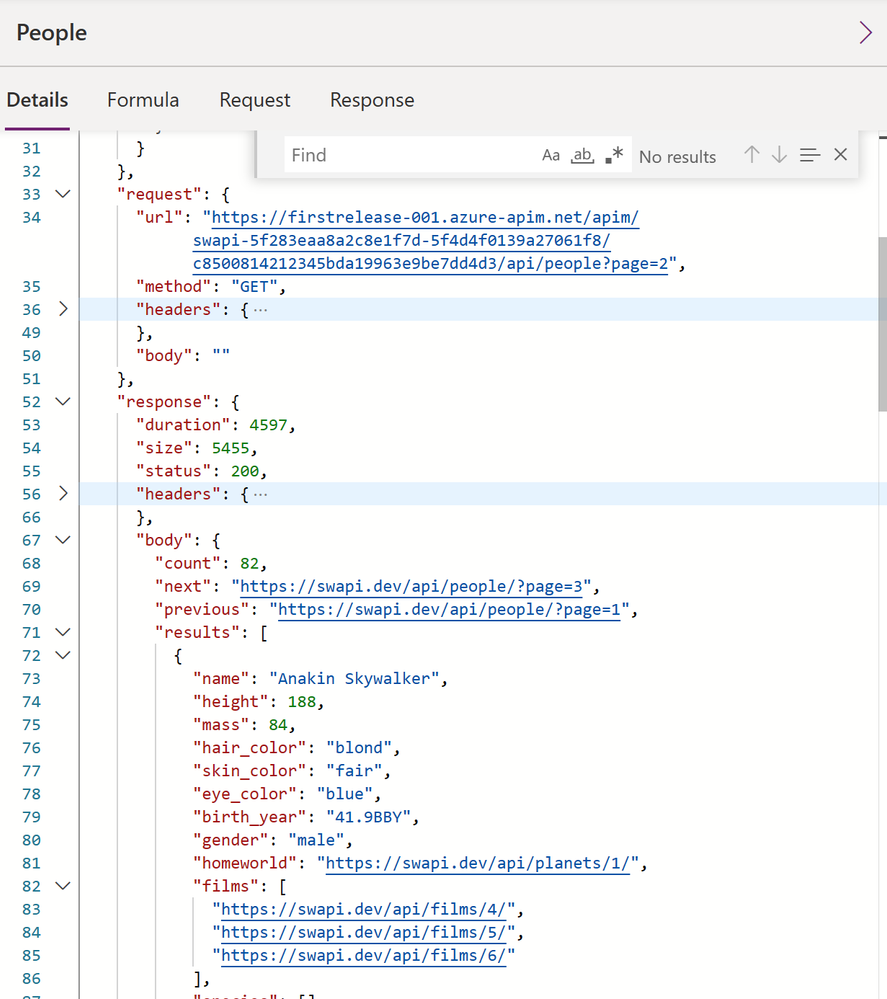887x999 pixels.
Task: Click the "blue" eye color value
Action: pyautogui.click(x=345, y=794)
